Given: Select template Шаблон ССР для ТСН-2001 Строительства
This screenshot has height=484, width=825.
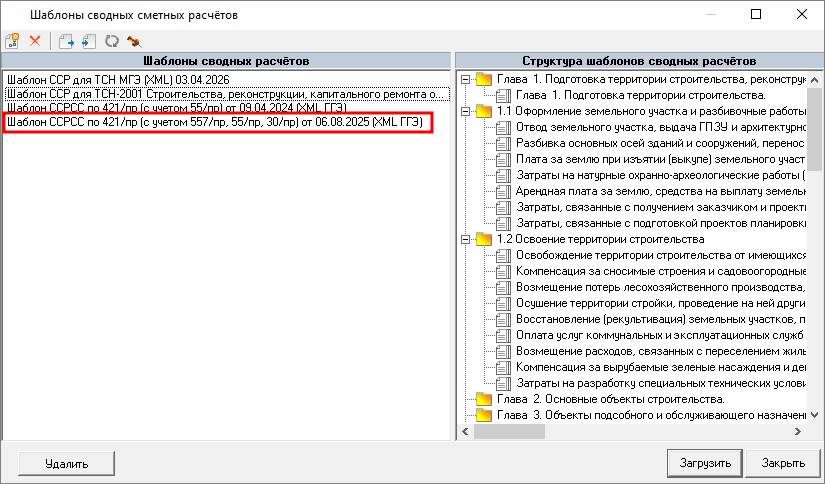Looking at the screenshot, I should pos(227,94).
